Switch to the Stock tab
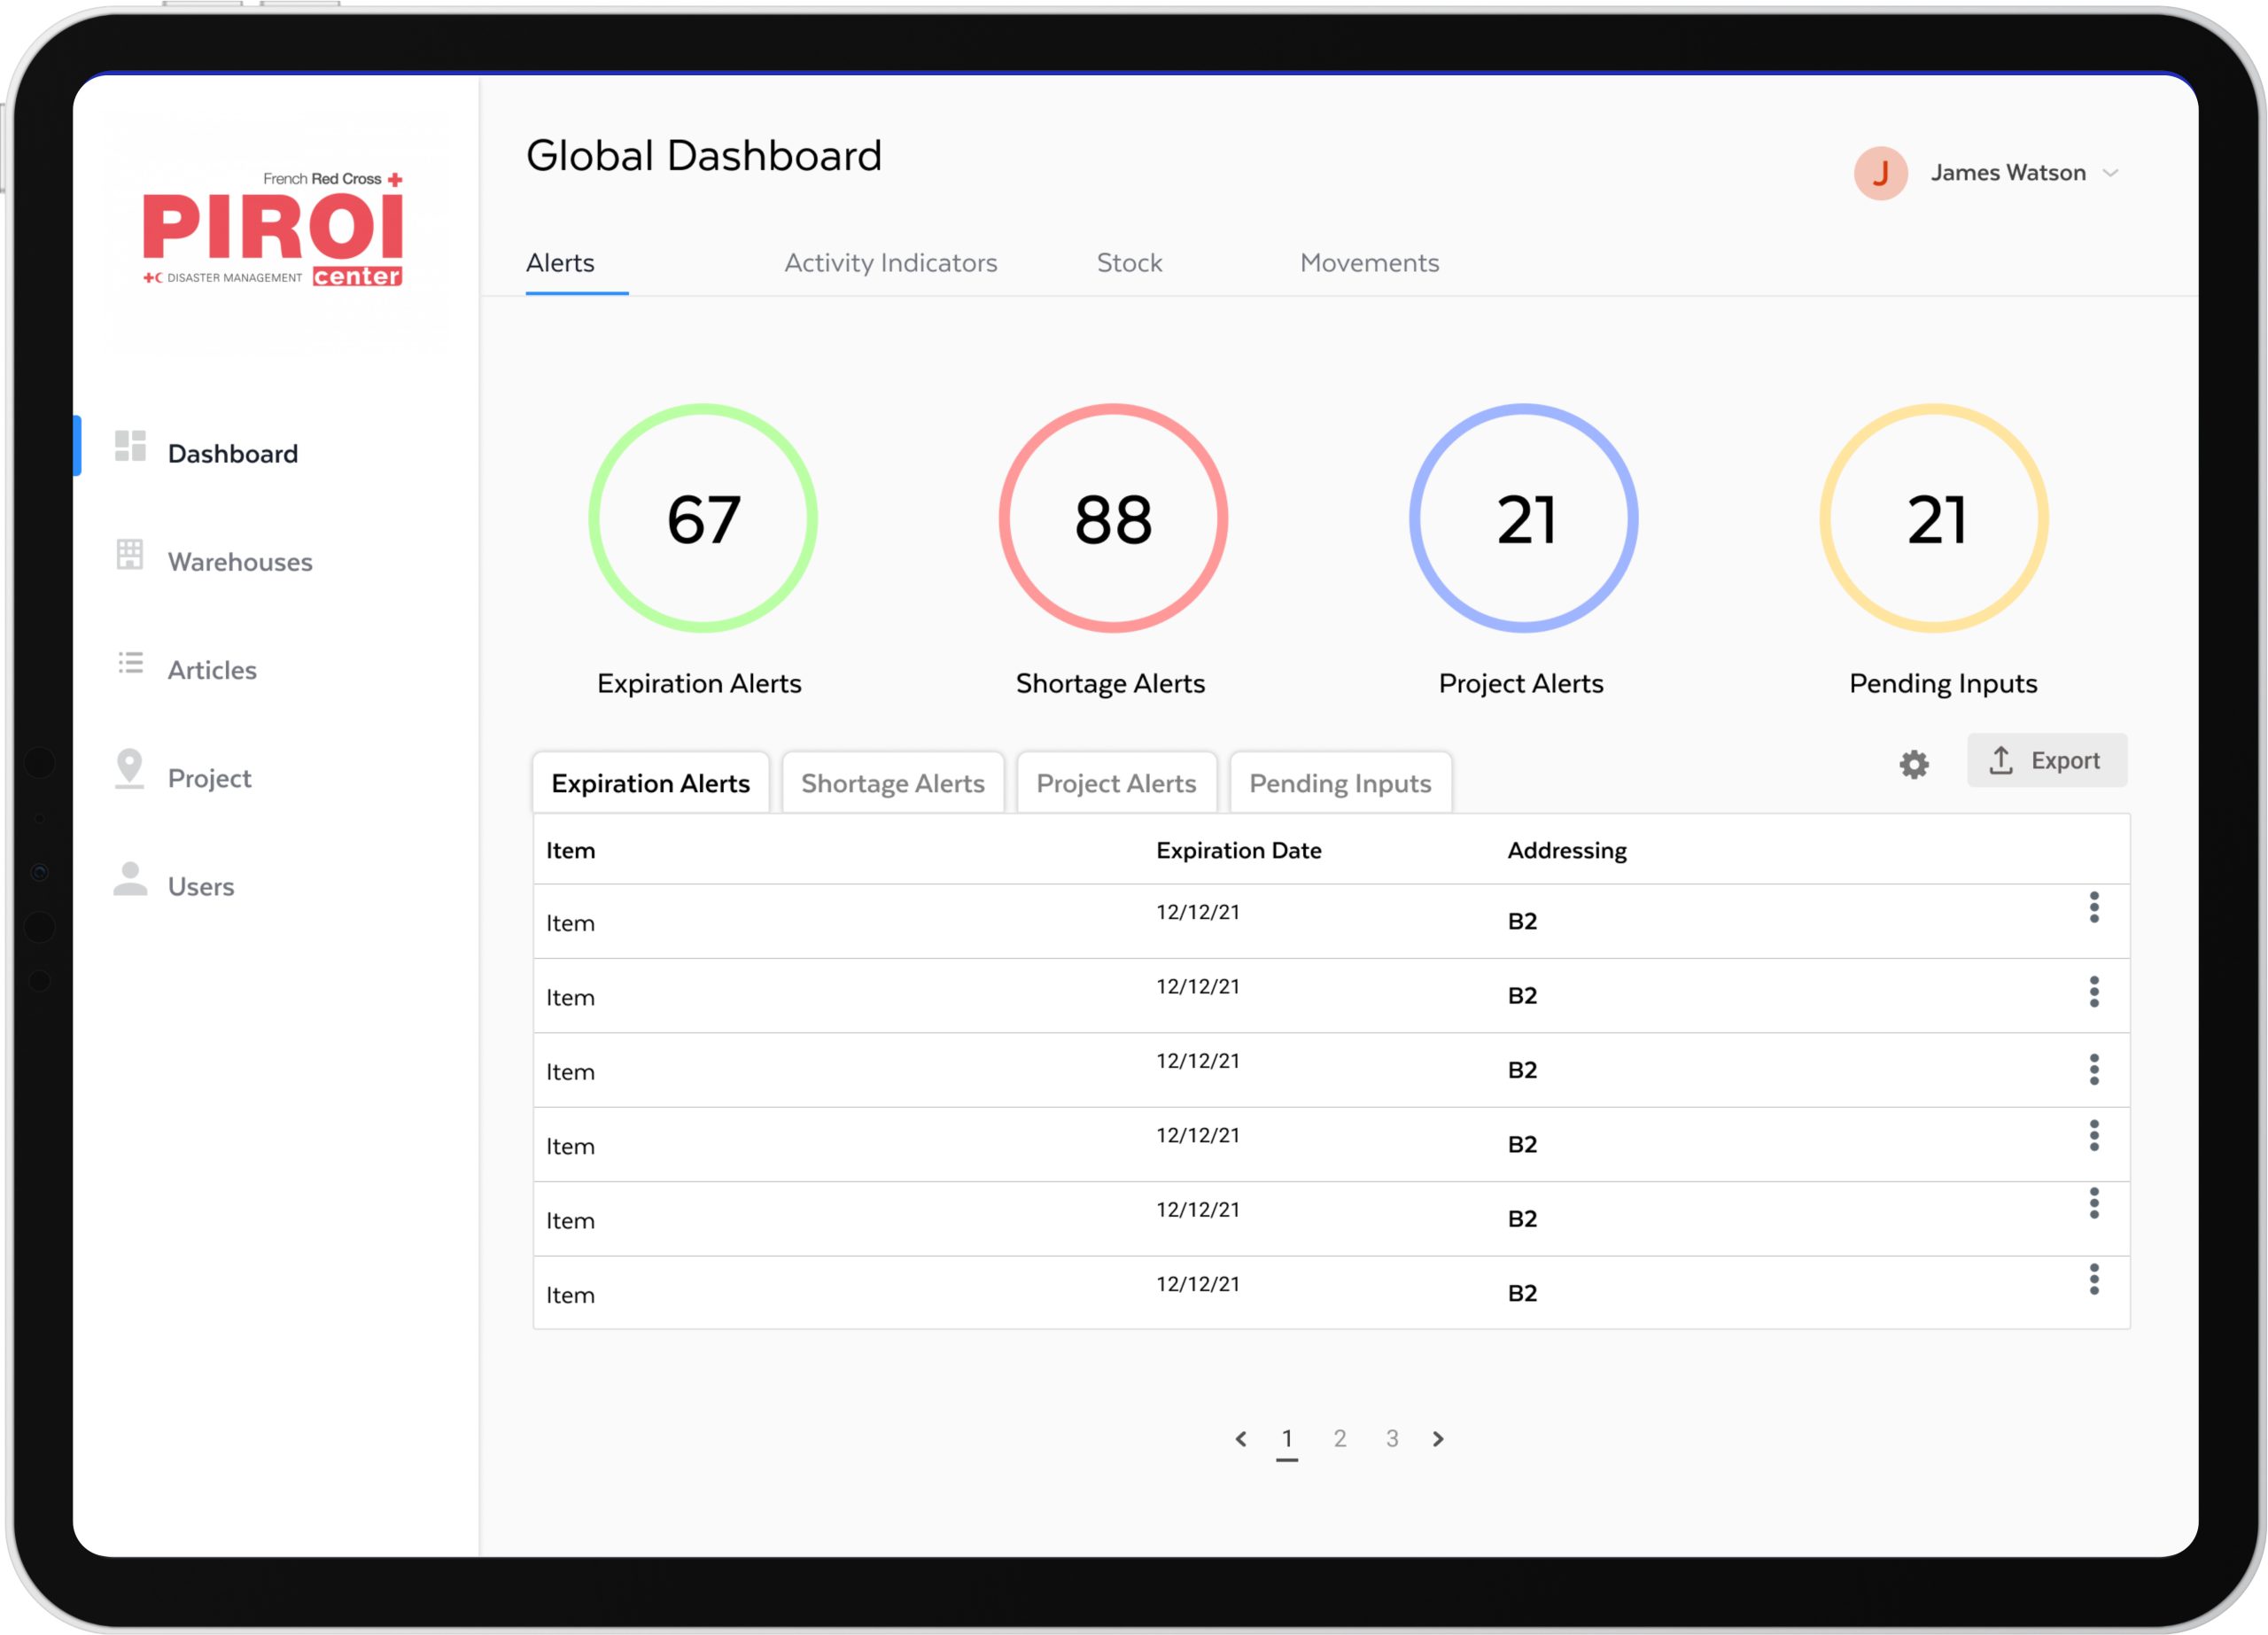The width and height of the screenshot is (2268, 1635). tap(1129, 263)
